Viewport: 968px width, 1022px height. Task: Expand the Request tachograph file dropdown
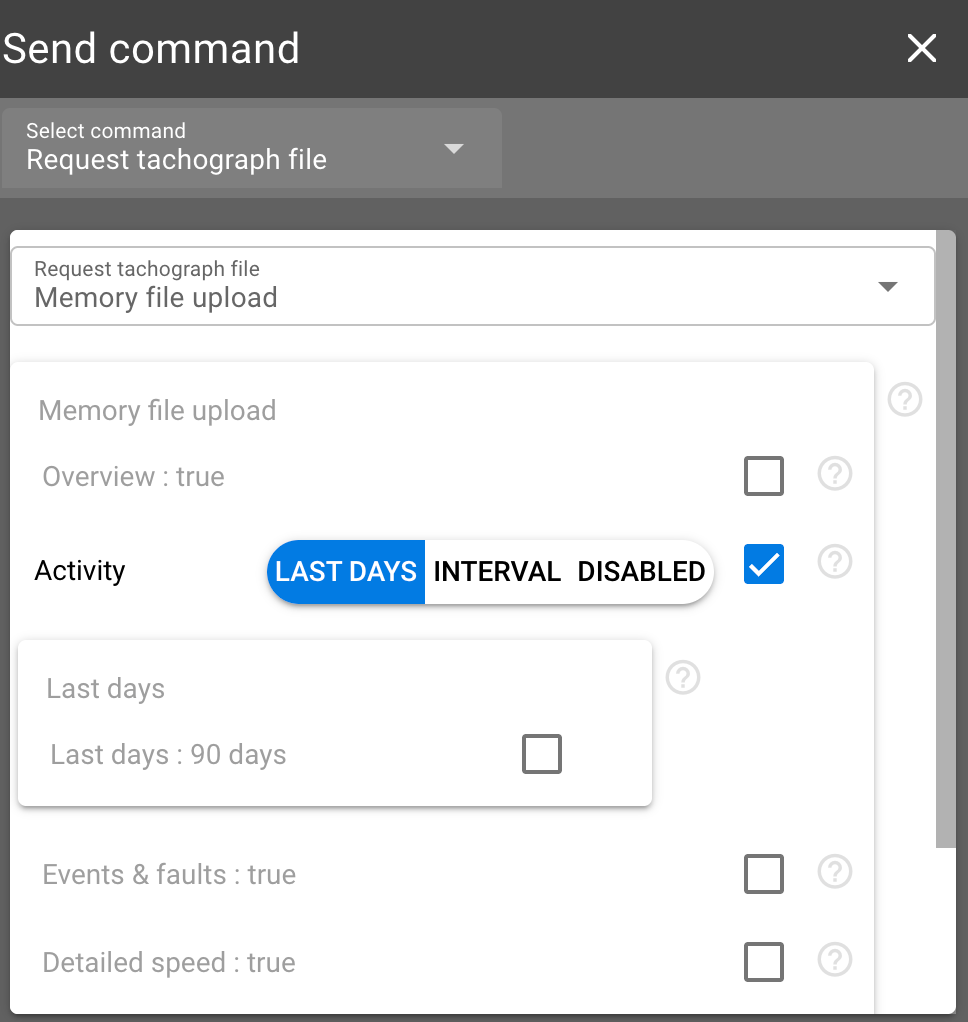[472, 286]
